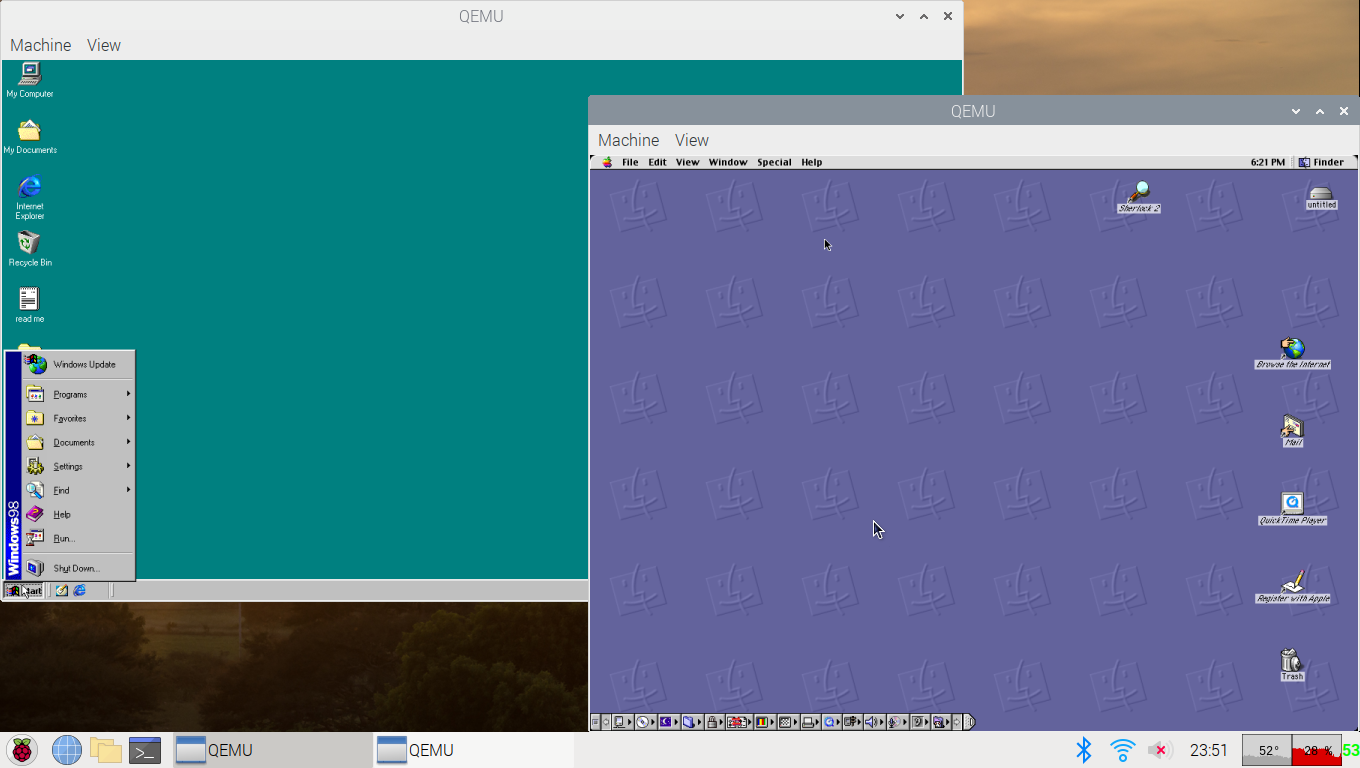Open the Mac OS Special menu
This screenshot has height=768, width=1360.
point(774,162)
